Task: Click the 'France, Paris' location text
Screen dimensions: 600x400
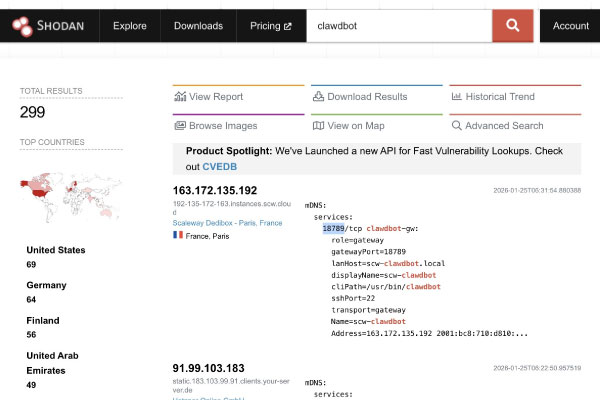Action: click(207, 236)
